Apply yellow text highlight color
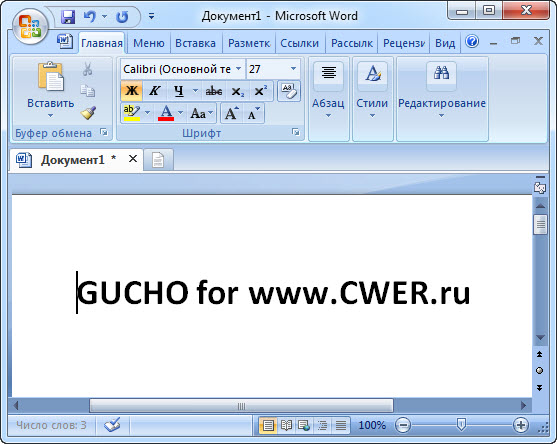This screenshot has height=444, width=557. pyautogui.click(x=131, y=113)
